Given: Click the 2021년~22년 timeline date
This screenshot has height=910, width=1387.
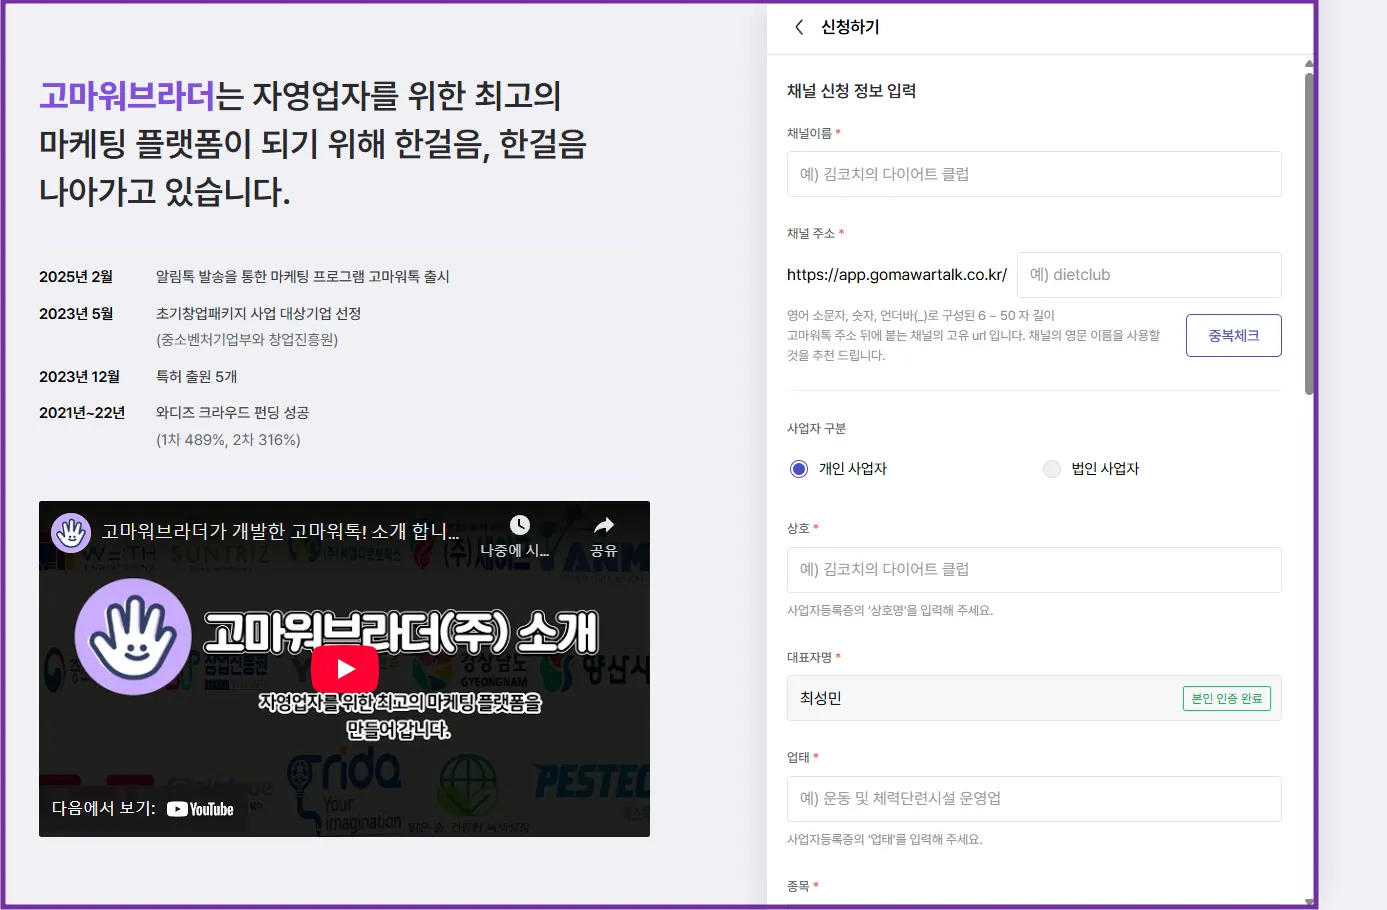Looking at the screenshot, I should coord(82,413).
